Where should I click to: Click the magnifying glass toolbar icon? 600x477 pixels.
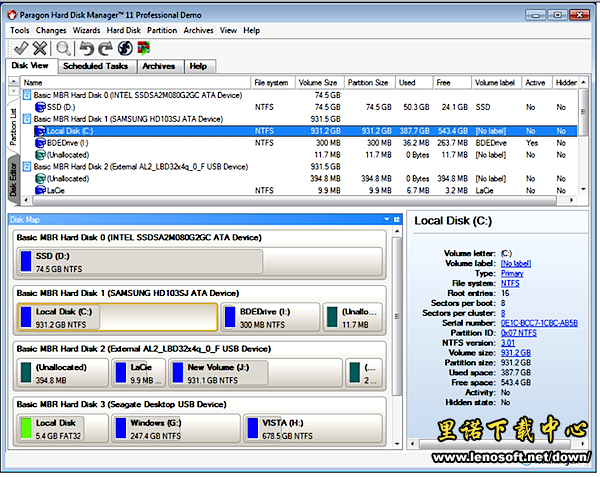64,49
